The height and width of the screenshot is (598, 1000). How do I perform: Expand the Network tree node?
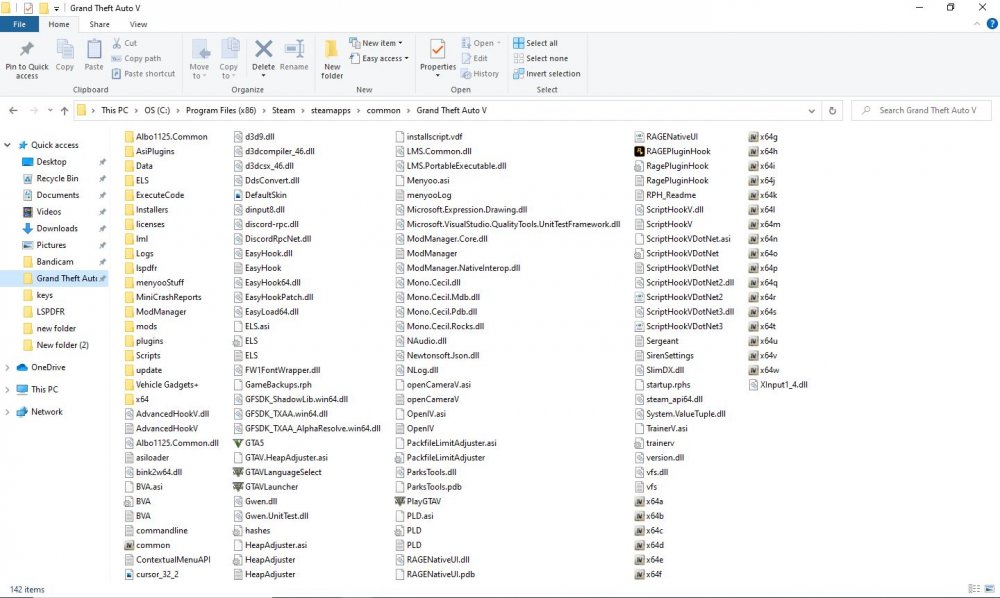point(8,412)
